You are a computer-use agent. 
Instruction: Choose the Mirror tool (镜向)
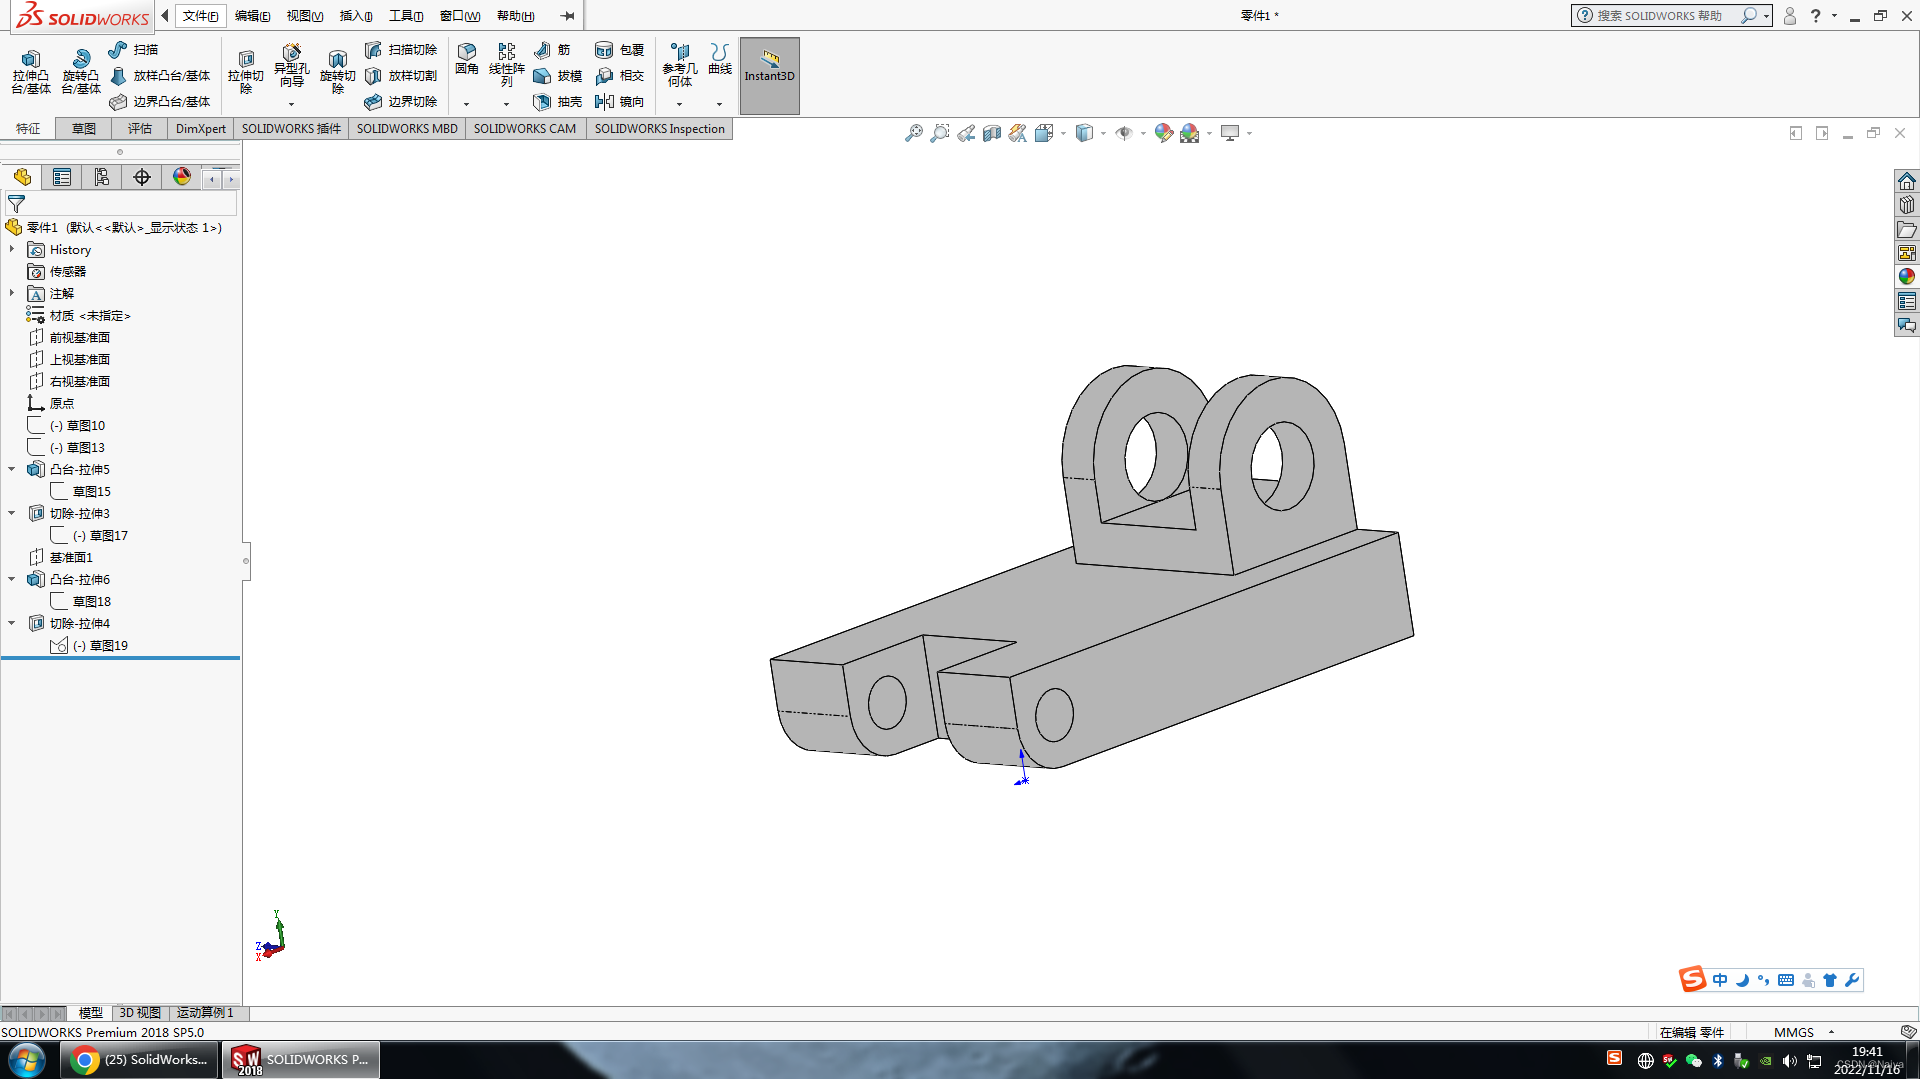[x=620, y=101]
